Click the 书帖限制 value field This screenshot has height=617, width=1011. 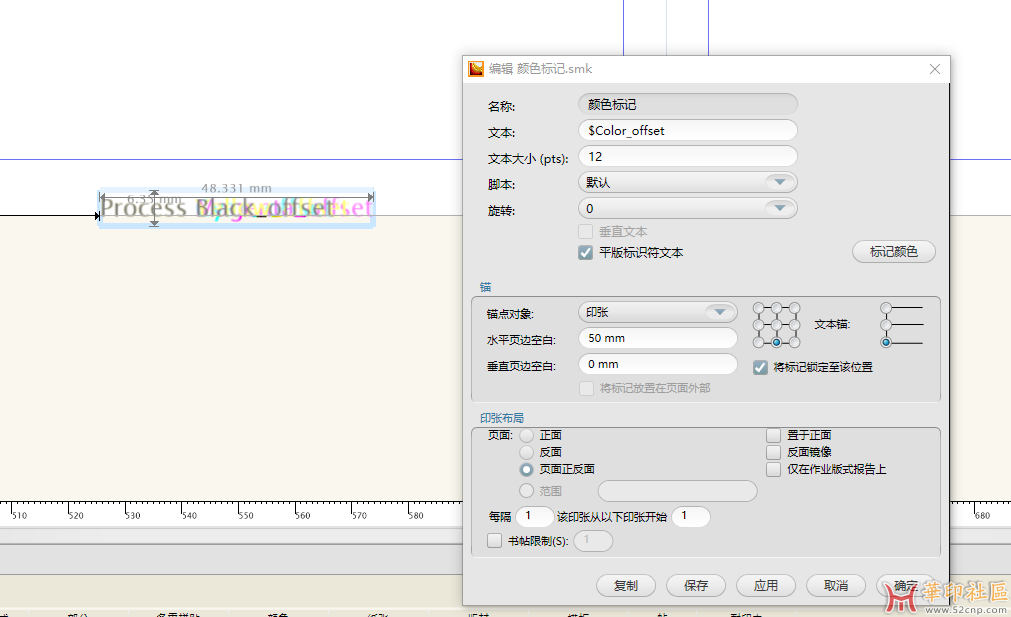click(593, 541)
